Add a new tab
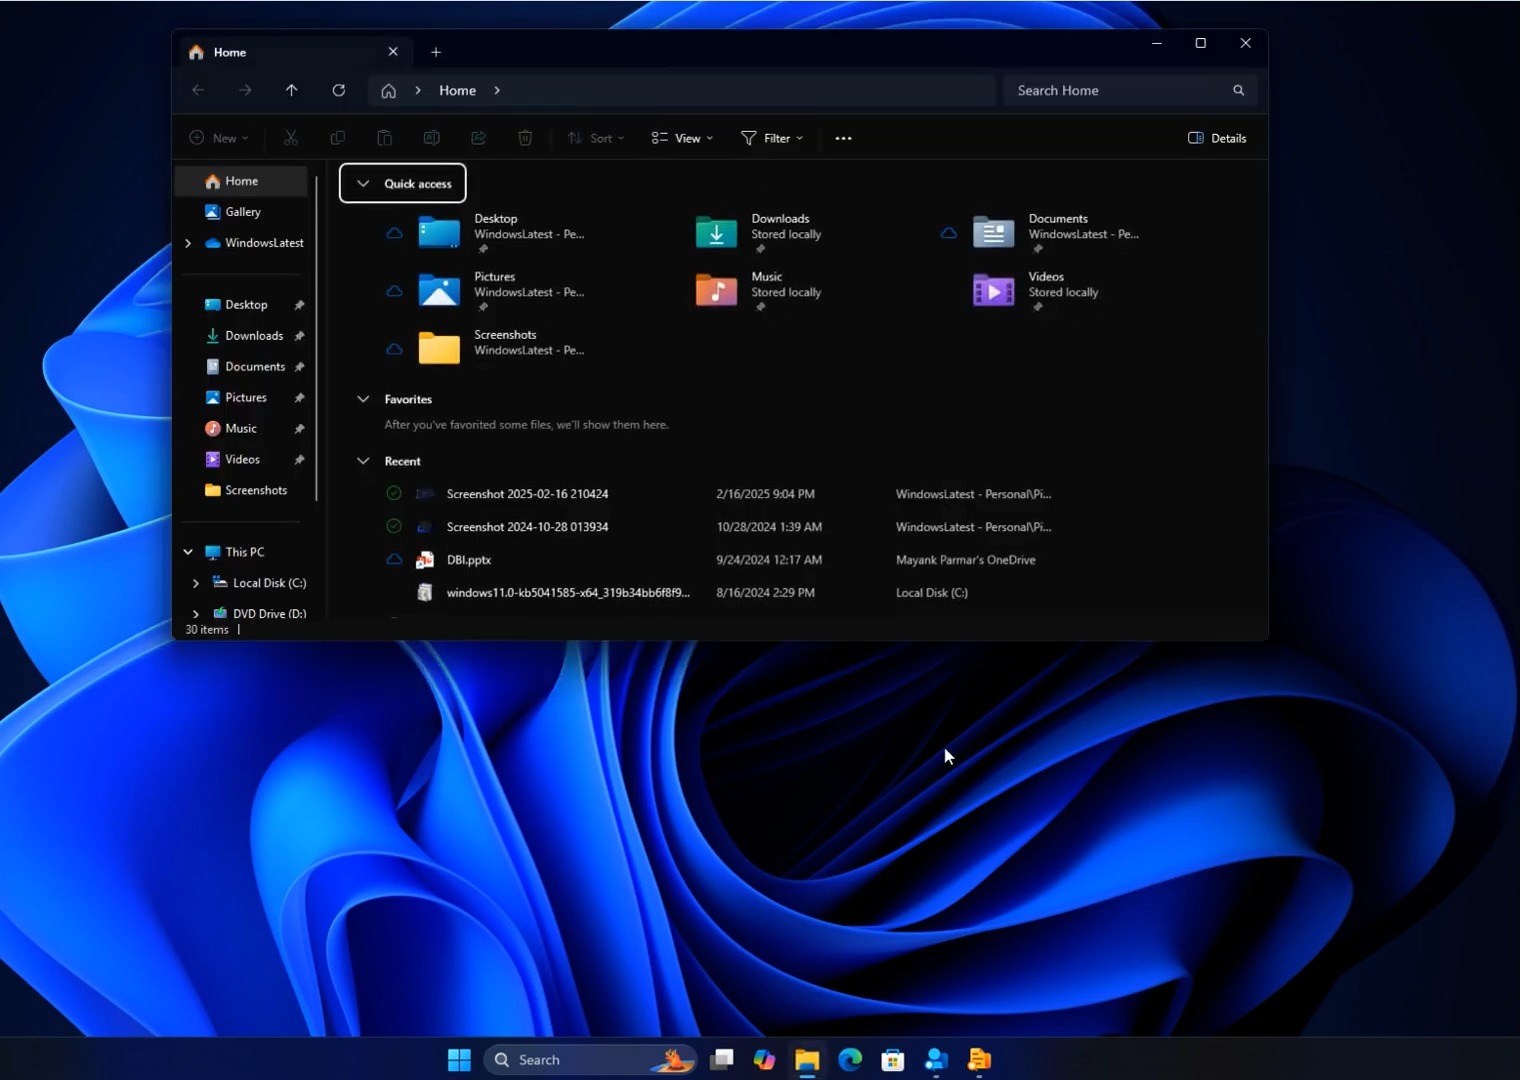The image size is (1520, 1080). coord(436,52)
